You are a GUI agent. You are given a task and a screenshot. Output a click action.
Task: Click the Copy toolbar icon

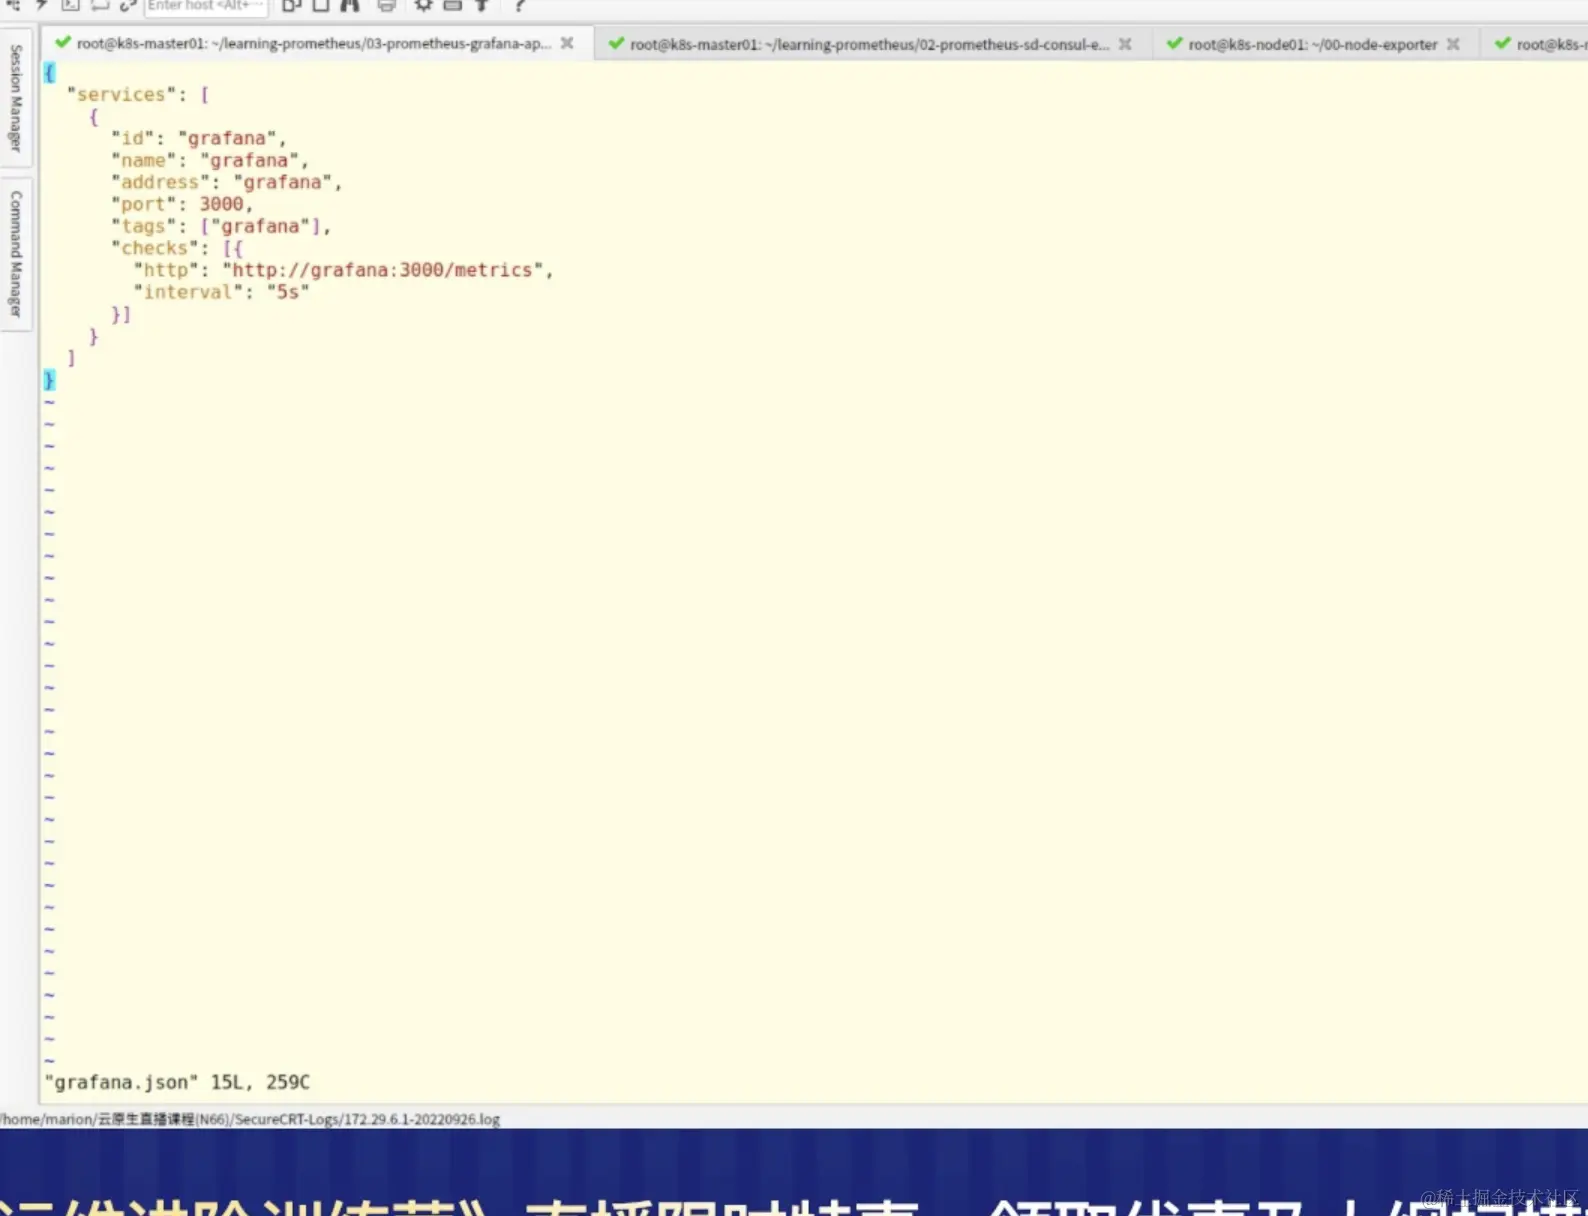tap(292, 5)
